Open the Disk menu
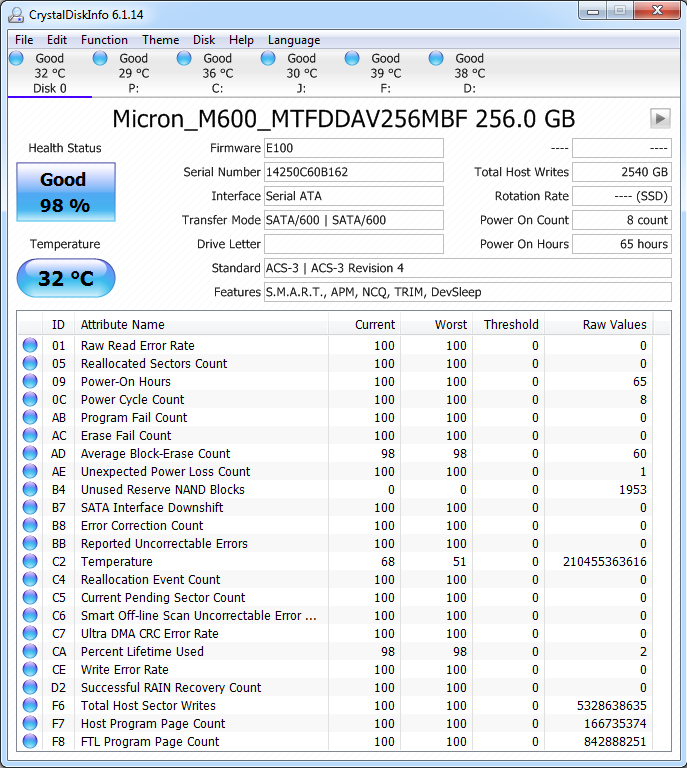This screenshot has width=687, height=768. pos(204,40)
